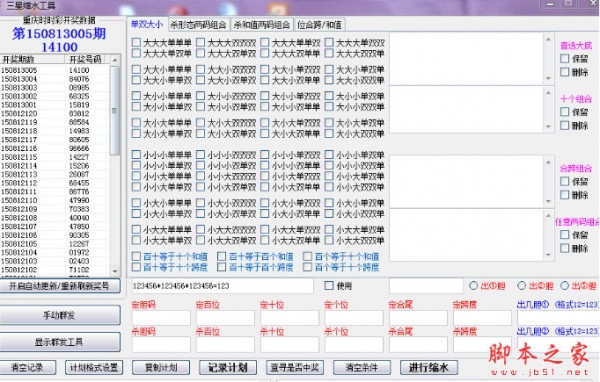Click 任意两码组合 text box scroll-down arrow
The image size is (600, 382).
pyautogui.click(x=548, y=255)
